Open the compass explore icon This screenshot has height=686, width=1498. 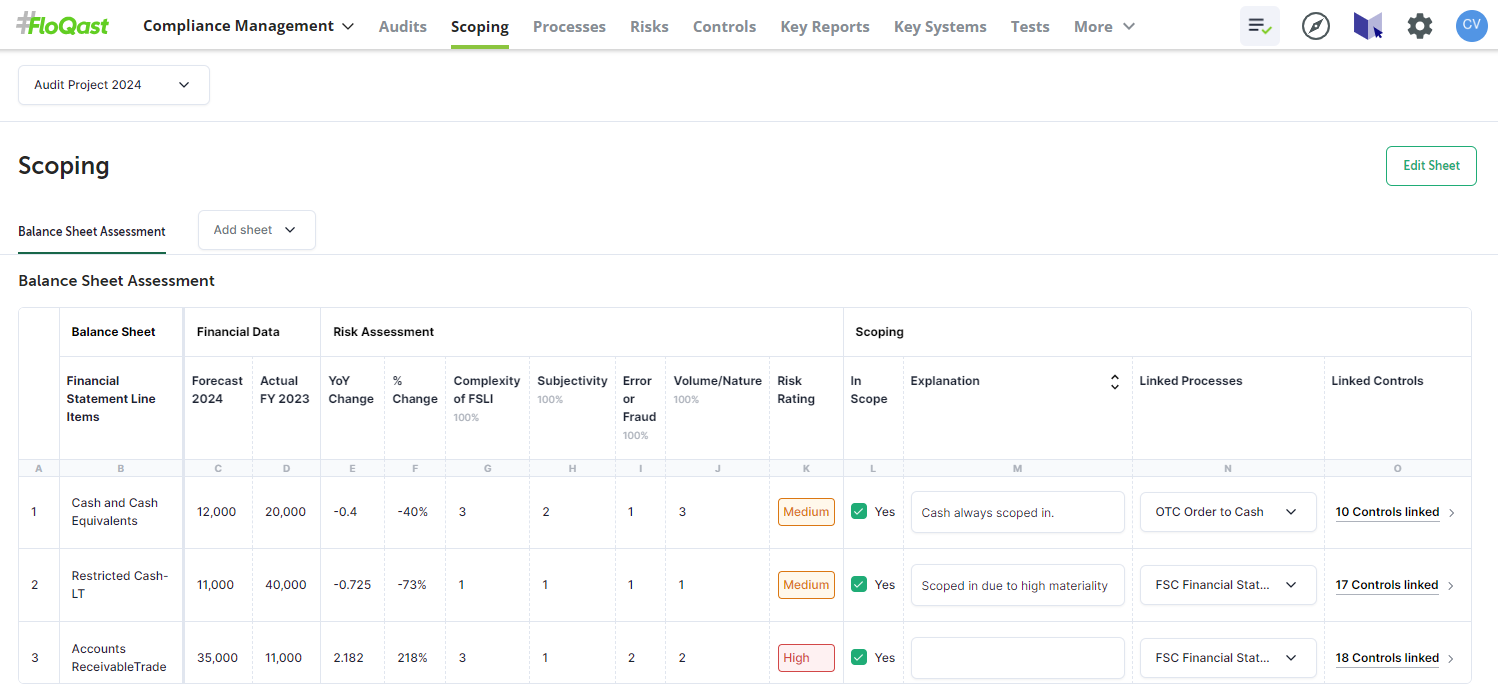point(1316,26)
